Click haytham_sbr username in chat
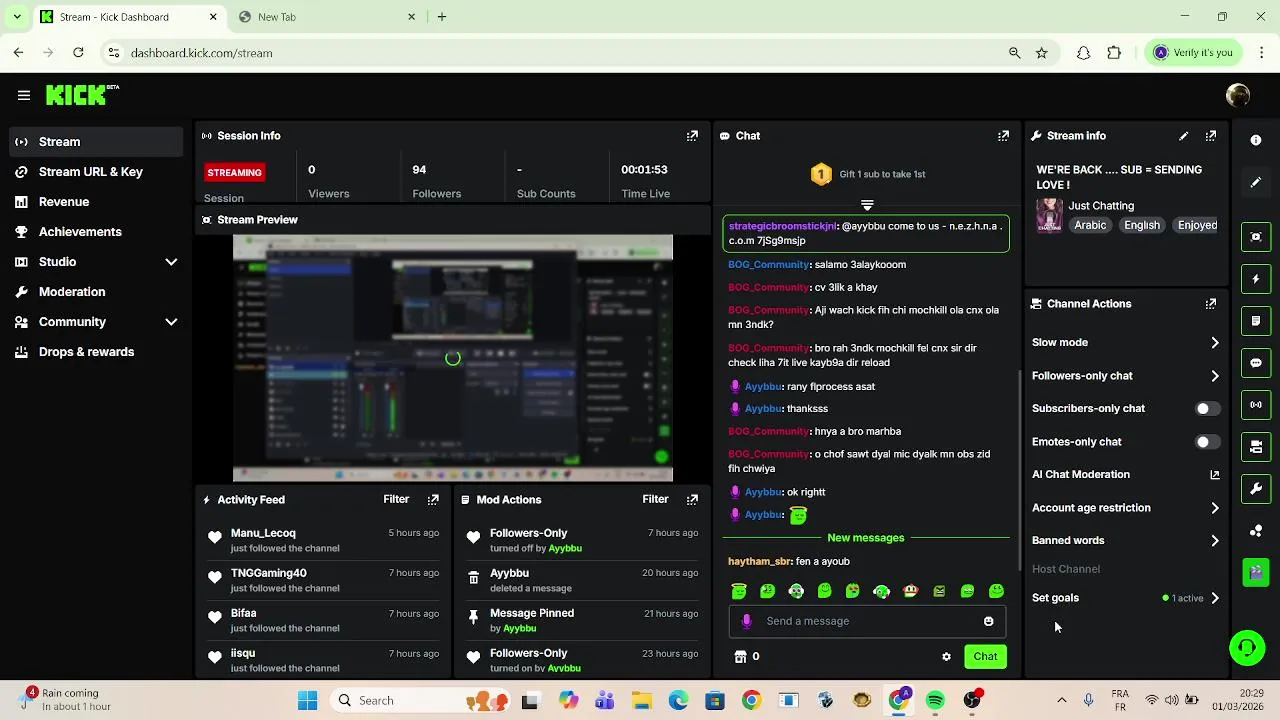The width and height of the screenshot is (1280, 720). pyautogui.click(x=759, y=562)
